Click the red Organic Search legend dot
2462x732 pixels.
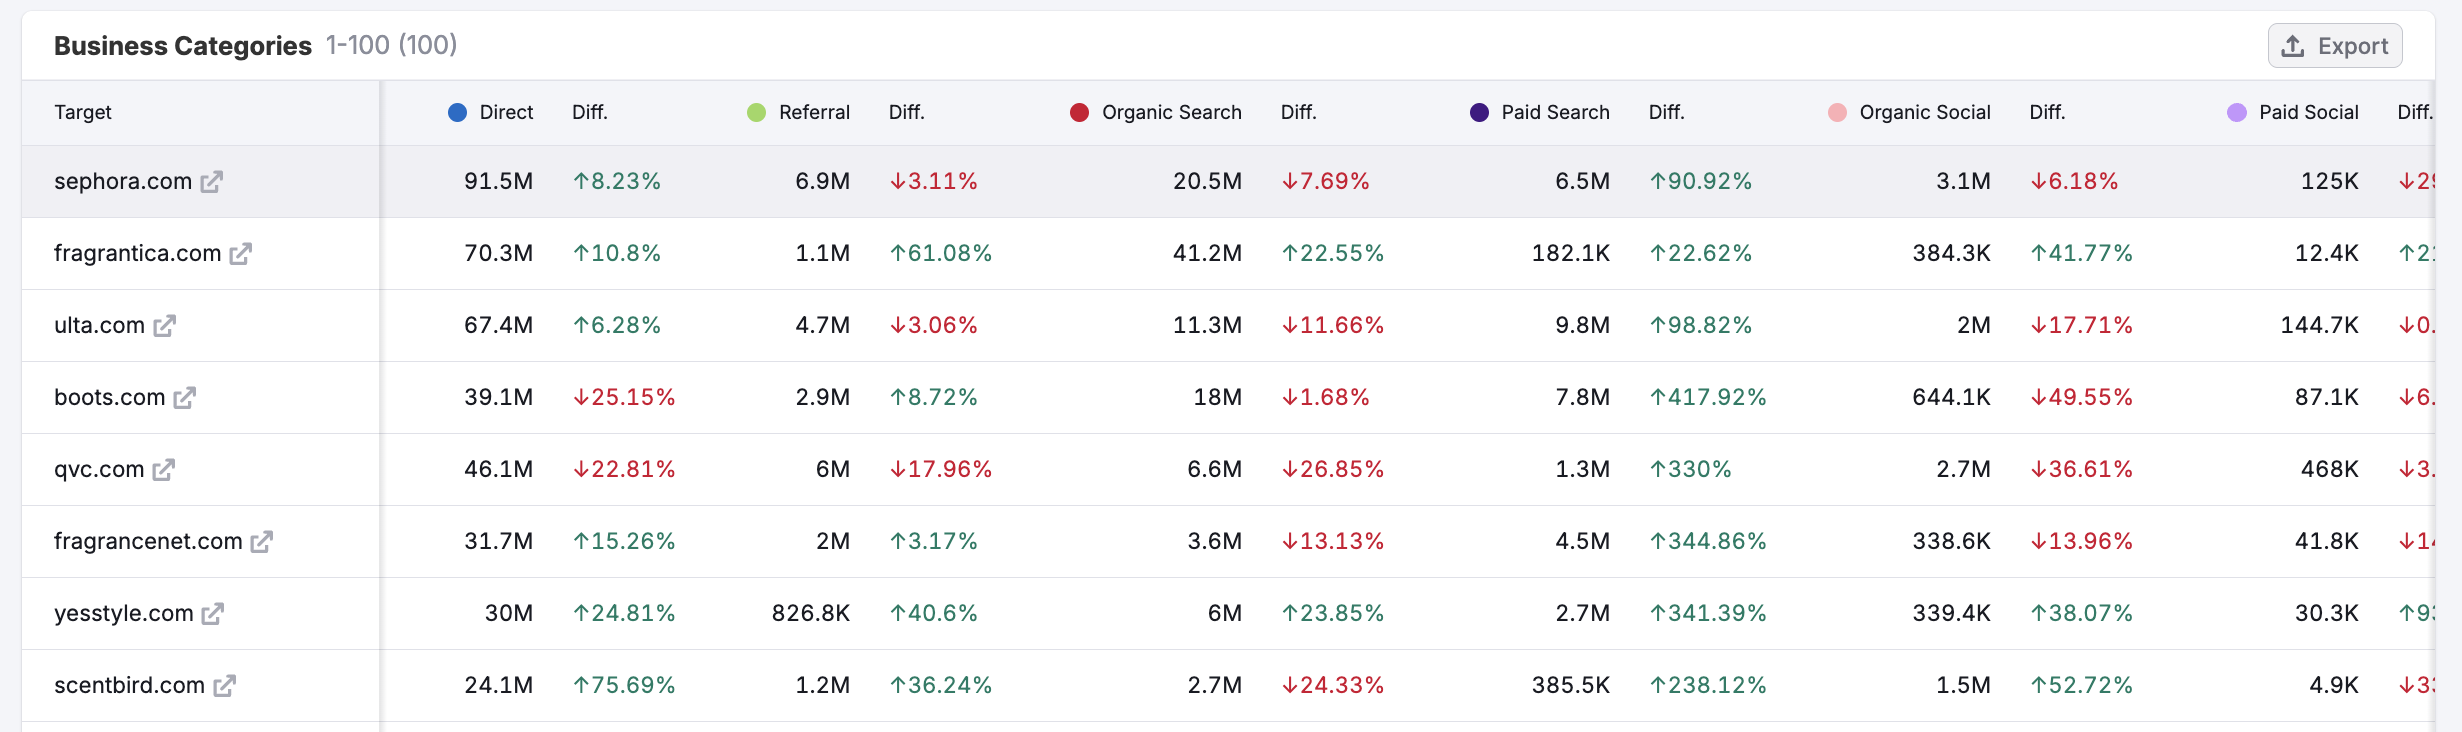[1079, 112]
